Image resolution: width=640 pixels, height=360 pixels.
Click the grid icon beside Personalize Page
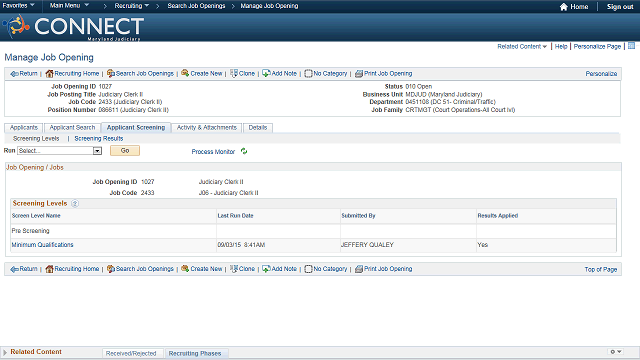coord(631,46)
